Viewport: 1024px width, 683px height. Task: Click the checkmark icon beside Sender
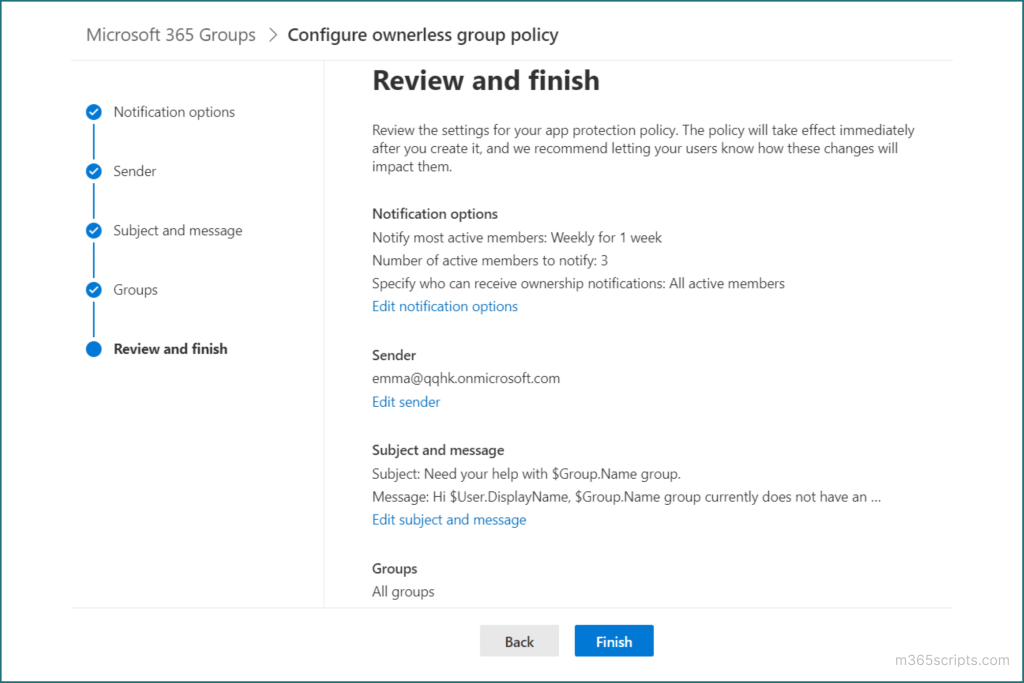(93, 171)
